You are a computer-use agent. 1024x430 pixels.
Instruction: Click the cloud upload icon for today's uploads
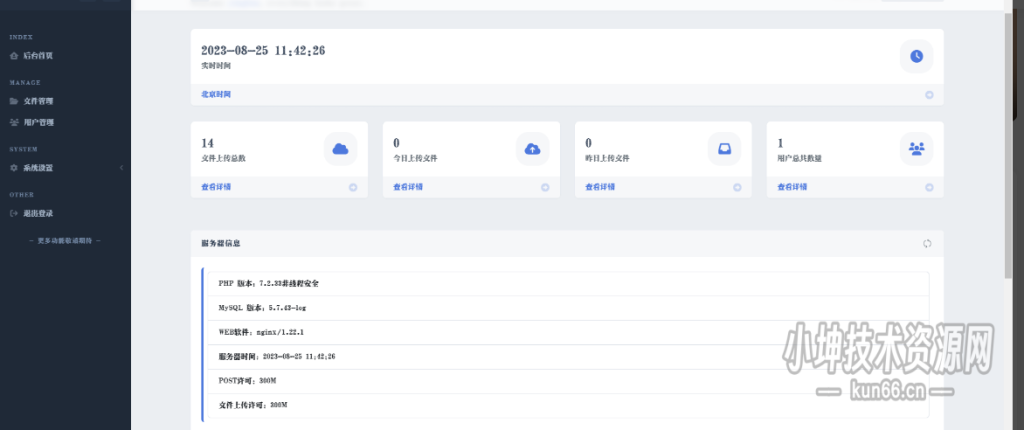(x=532, y=149)
